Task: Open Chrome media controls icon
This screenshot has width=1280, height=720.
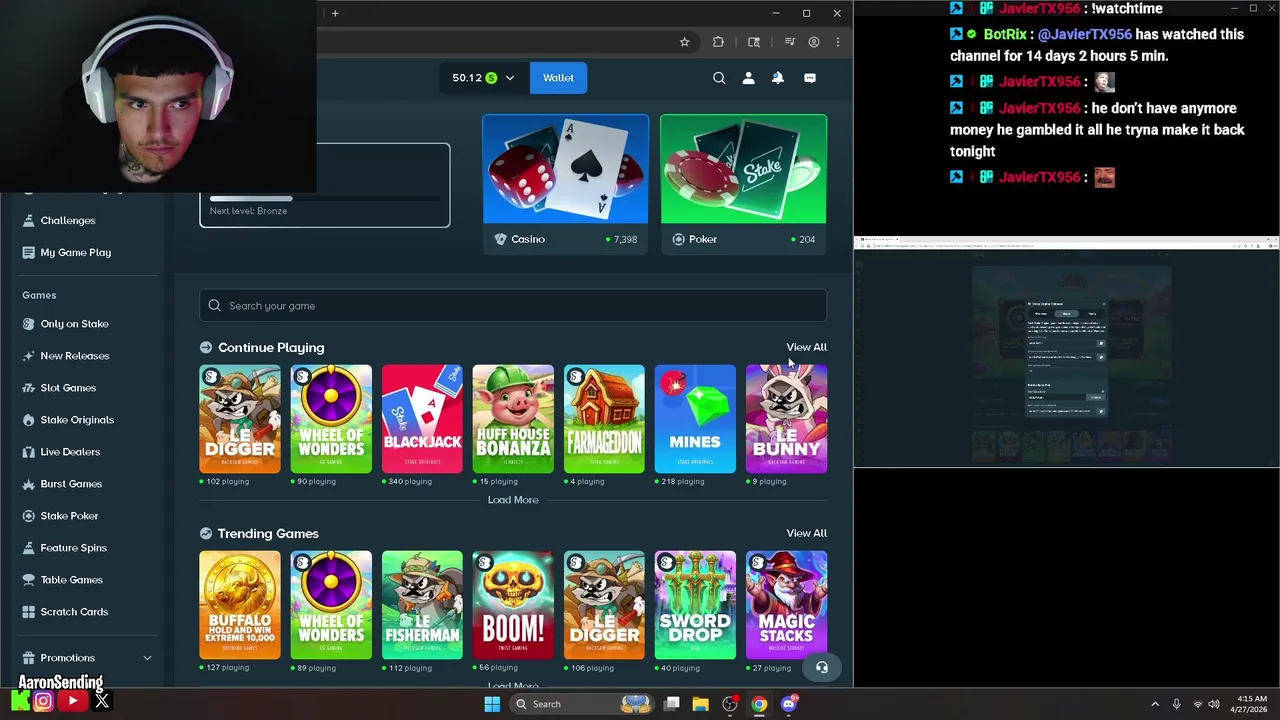Action: click(x=789, y=42)
